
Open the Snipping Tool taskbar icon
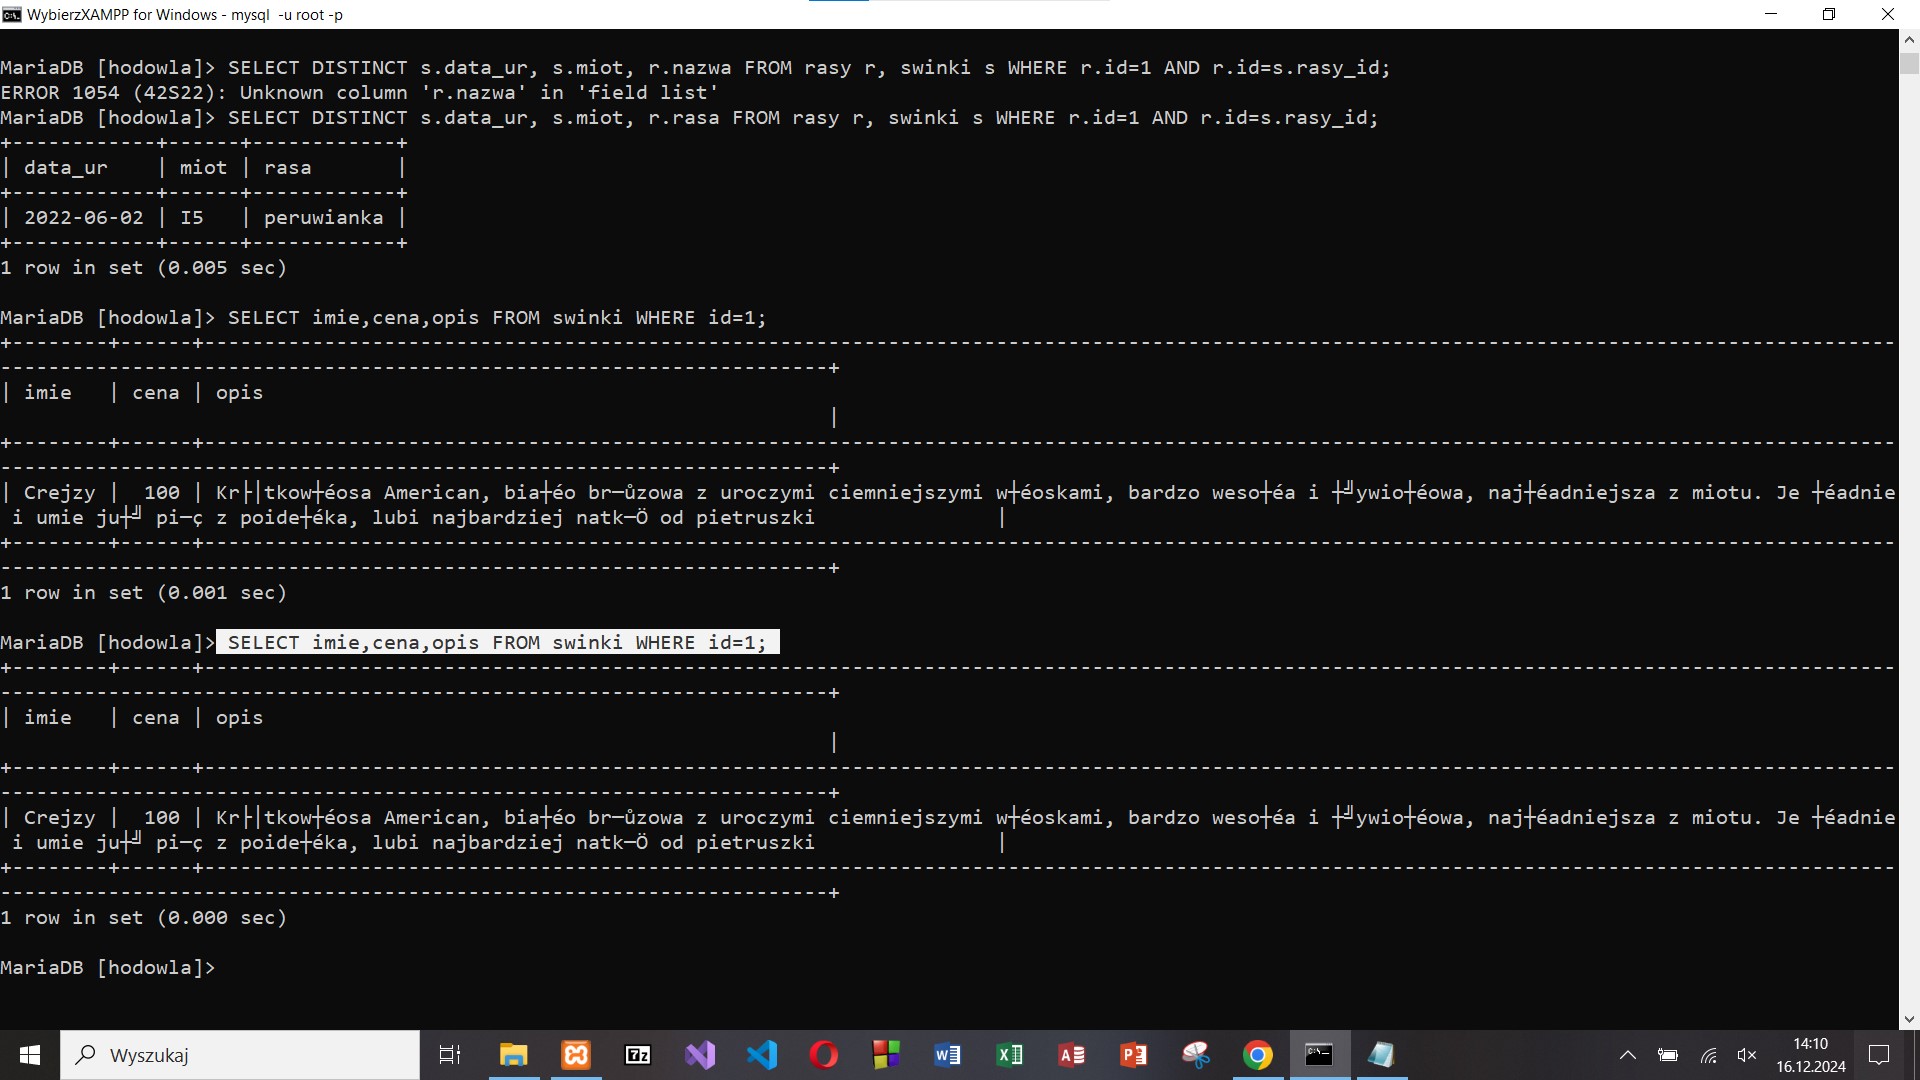coord(1196,1055)
